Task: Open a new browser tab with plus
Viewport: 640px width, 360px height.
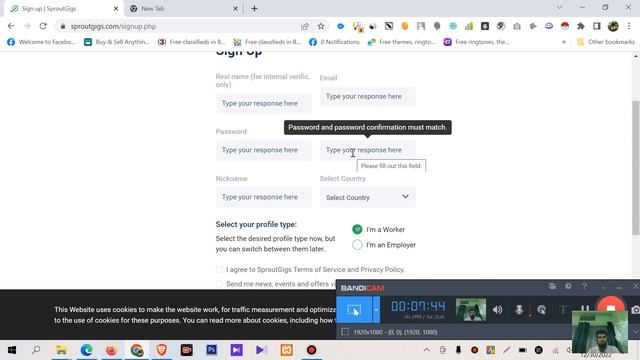Action: pos(254,8)
